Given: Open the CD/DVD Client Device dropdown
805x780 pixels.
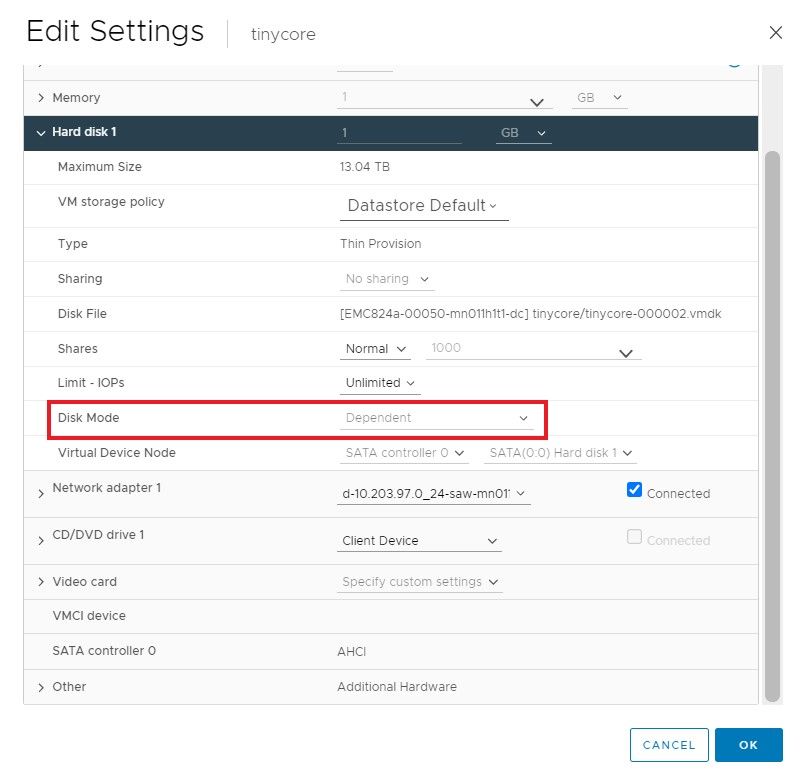Looking at the screenshot, I should coord(420,541).
